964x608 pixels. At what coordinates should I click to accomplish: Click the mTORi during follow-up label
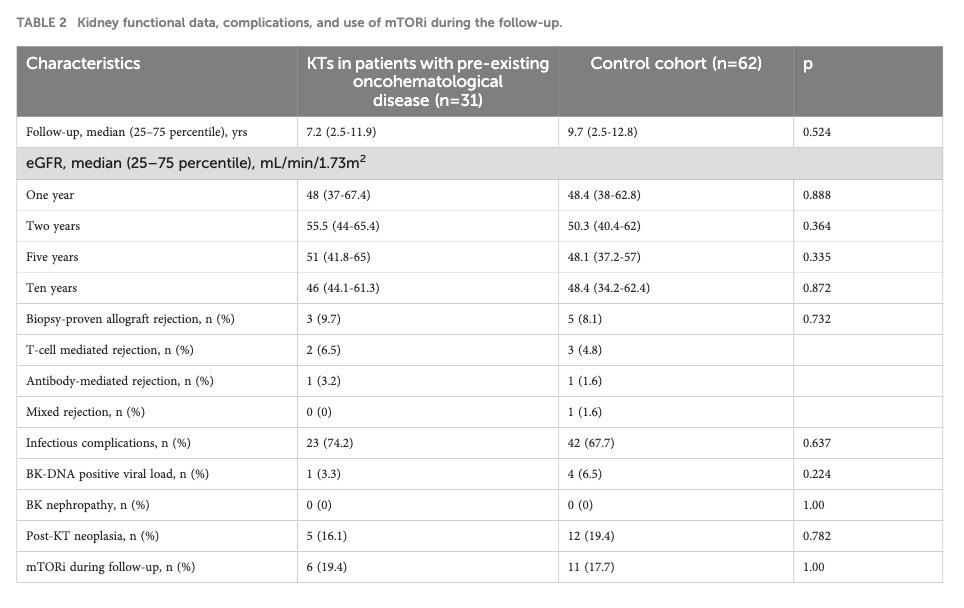(111, 567)
